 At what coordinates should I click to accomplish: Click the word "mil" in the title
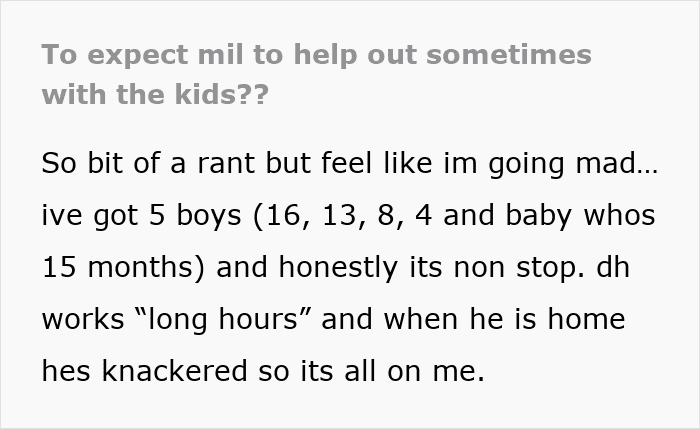226,55
